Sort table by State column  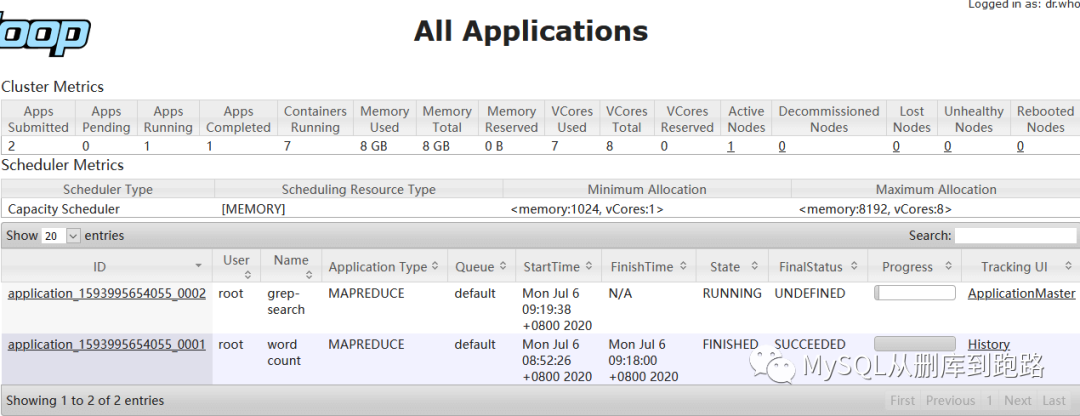[731, 267]
